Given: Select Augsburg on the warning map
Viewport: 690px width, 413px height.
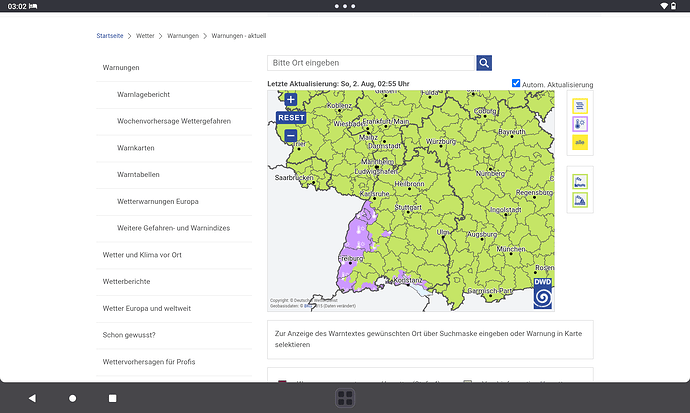Looking at the screenshot, I should point(481,234).
